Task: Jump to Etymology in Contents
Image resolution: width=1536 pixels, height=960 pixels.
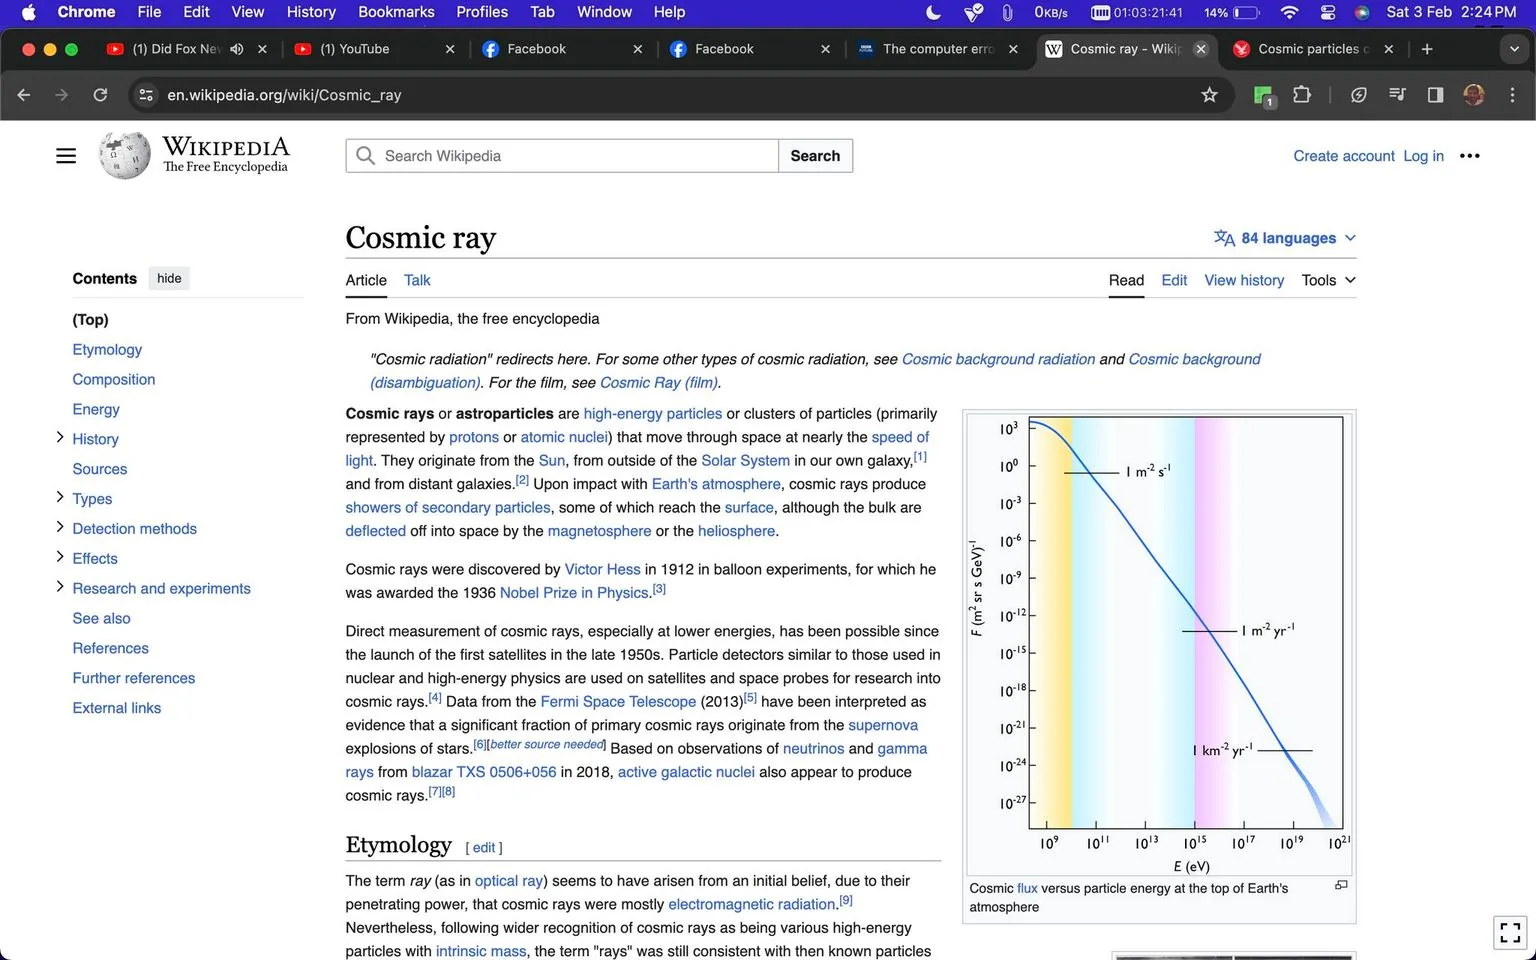Action: point(107,349)
